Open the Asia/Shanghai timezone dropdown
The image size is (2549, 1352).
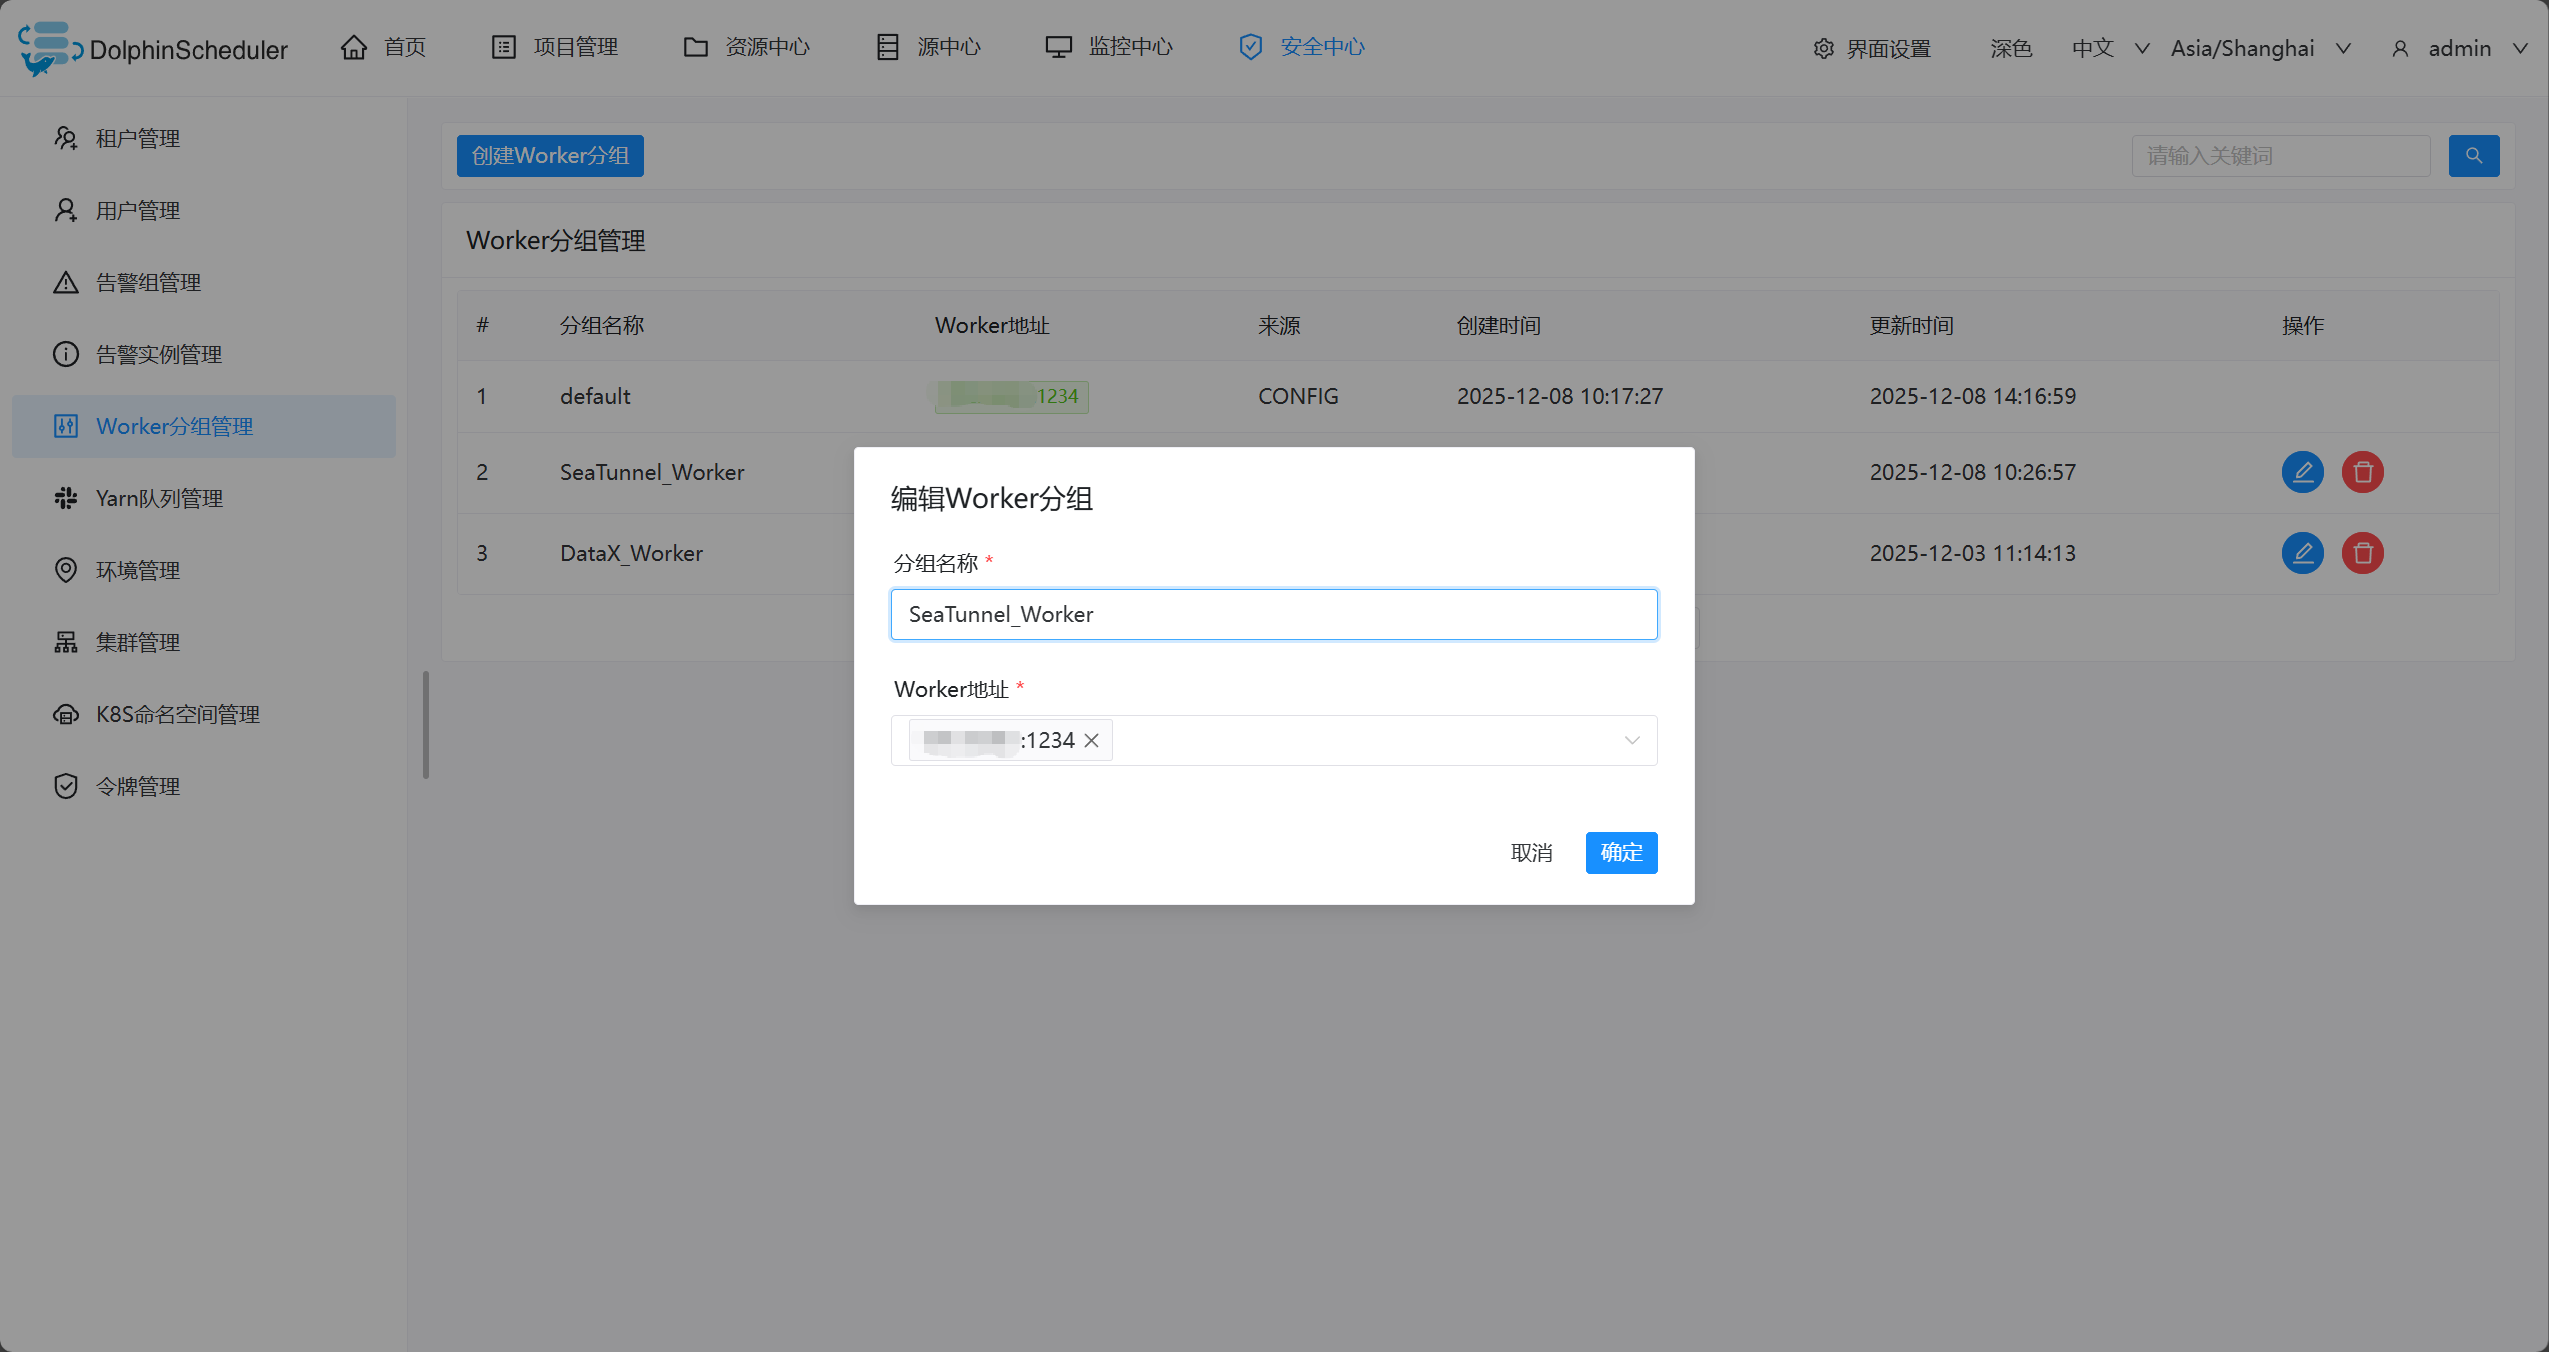pyautogui.click(x=2259, y=49)
